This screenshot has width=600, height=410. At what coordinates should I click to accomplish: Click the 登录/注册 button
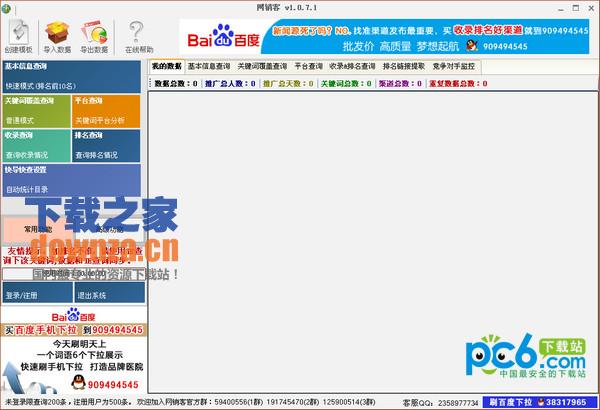[x=37, y=292]
